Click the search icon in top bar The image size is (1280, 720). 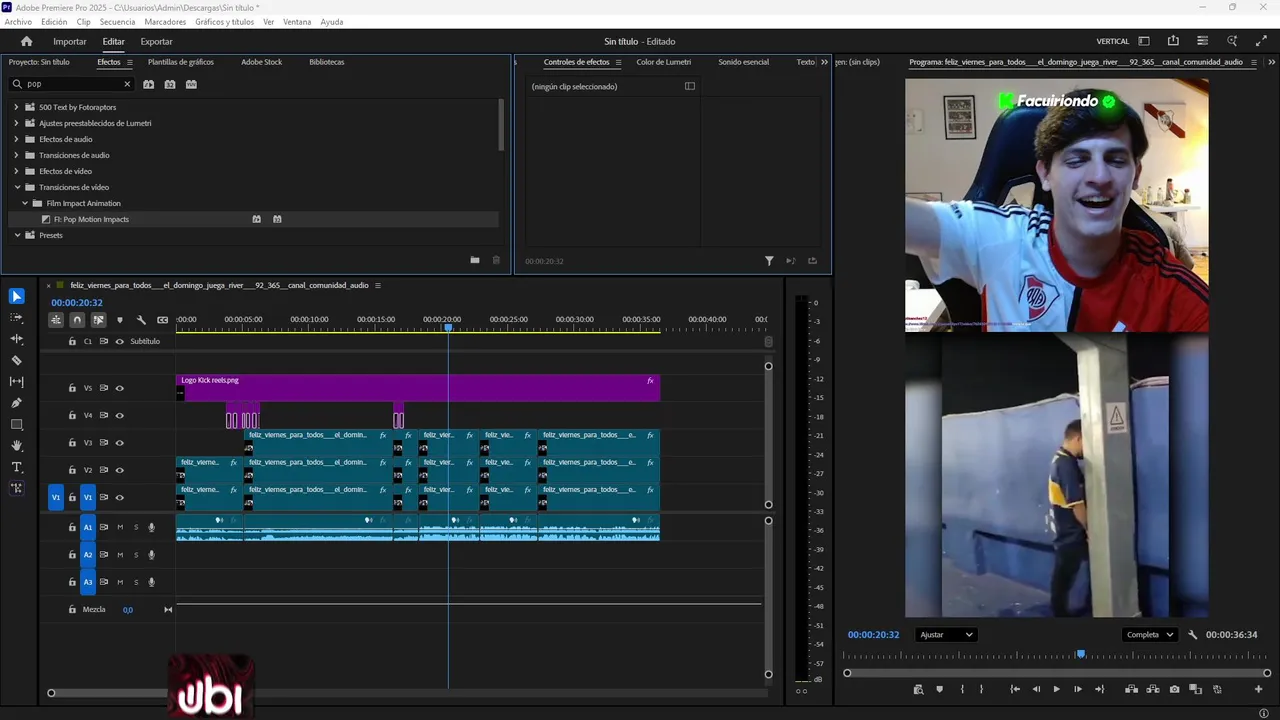coord(1232,41)
